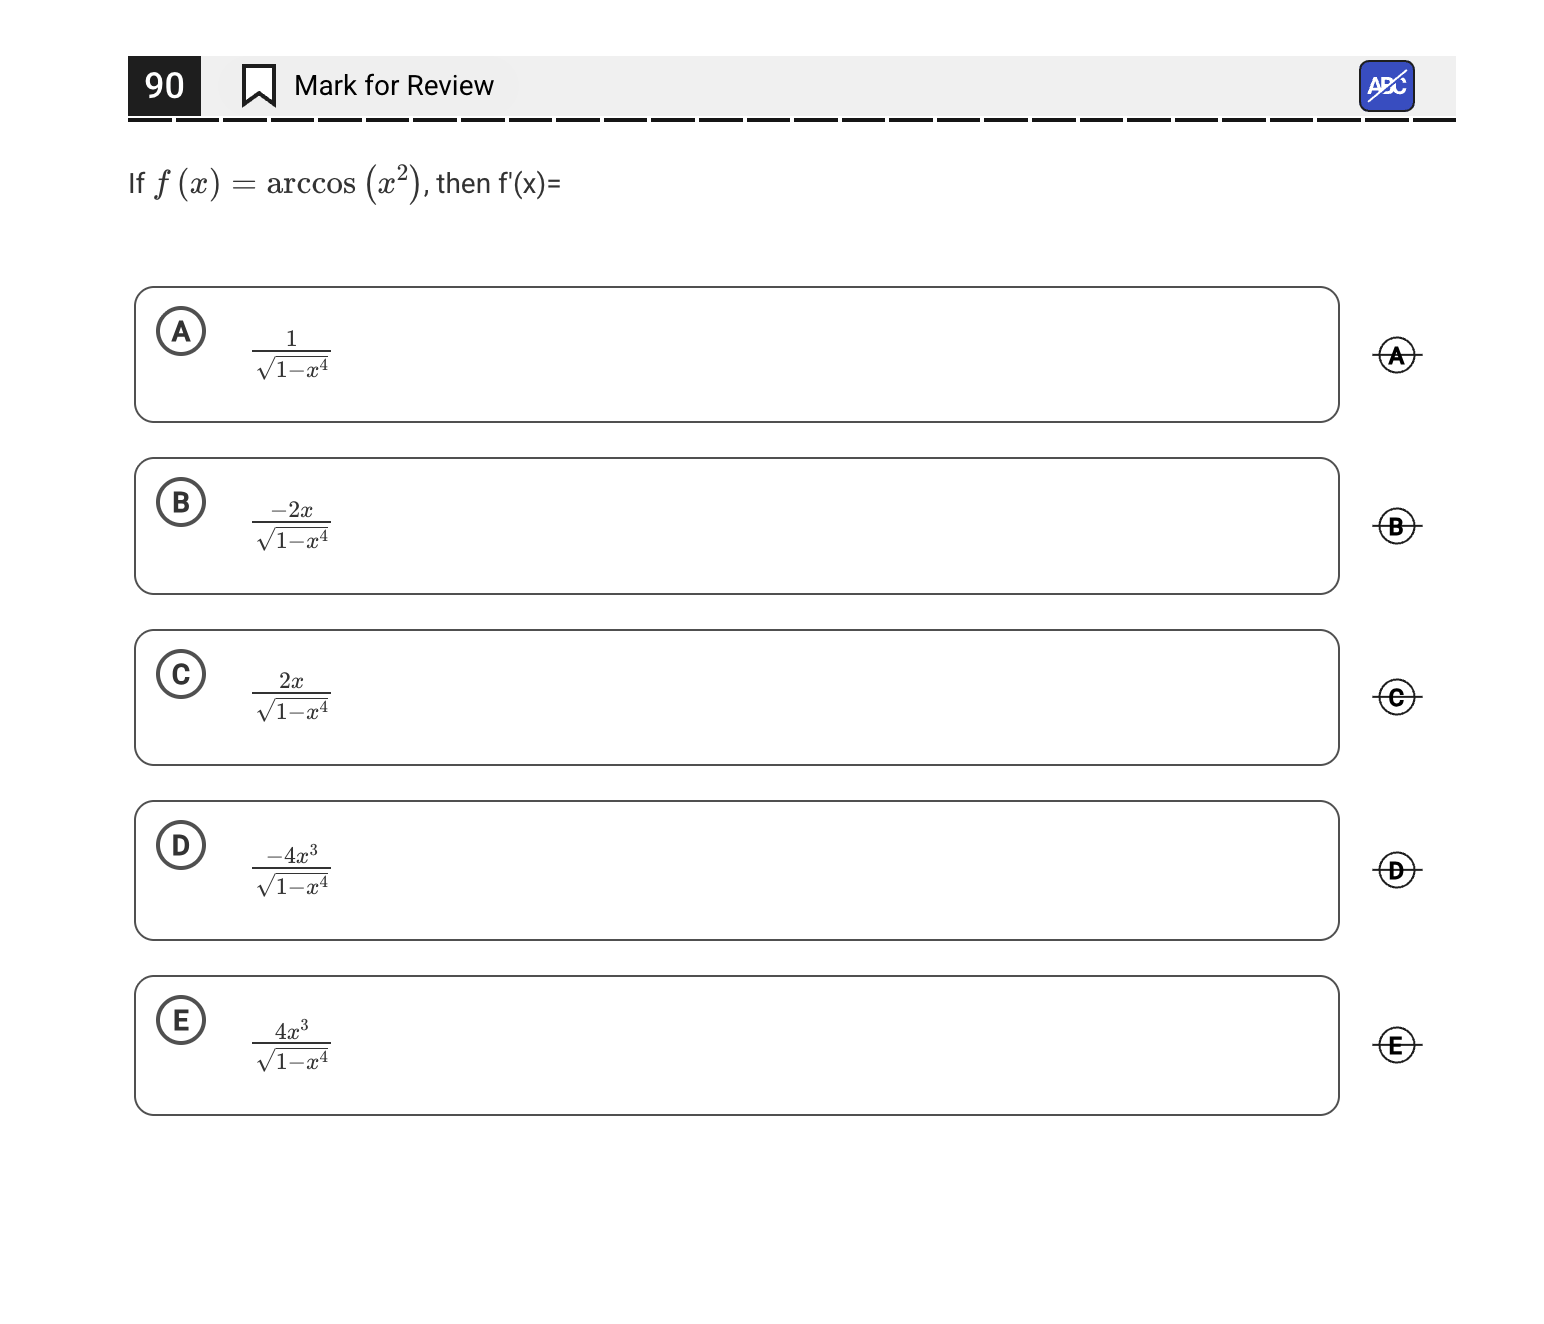Eliminate option E with strikethrough icon
1544x1324 pixels.
[x=1396, y=1045]
